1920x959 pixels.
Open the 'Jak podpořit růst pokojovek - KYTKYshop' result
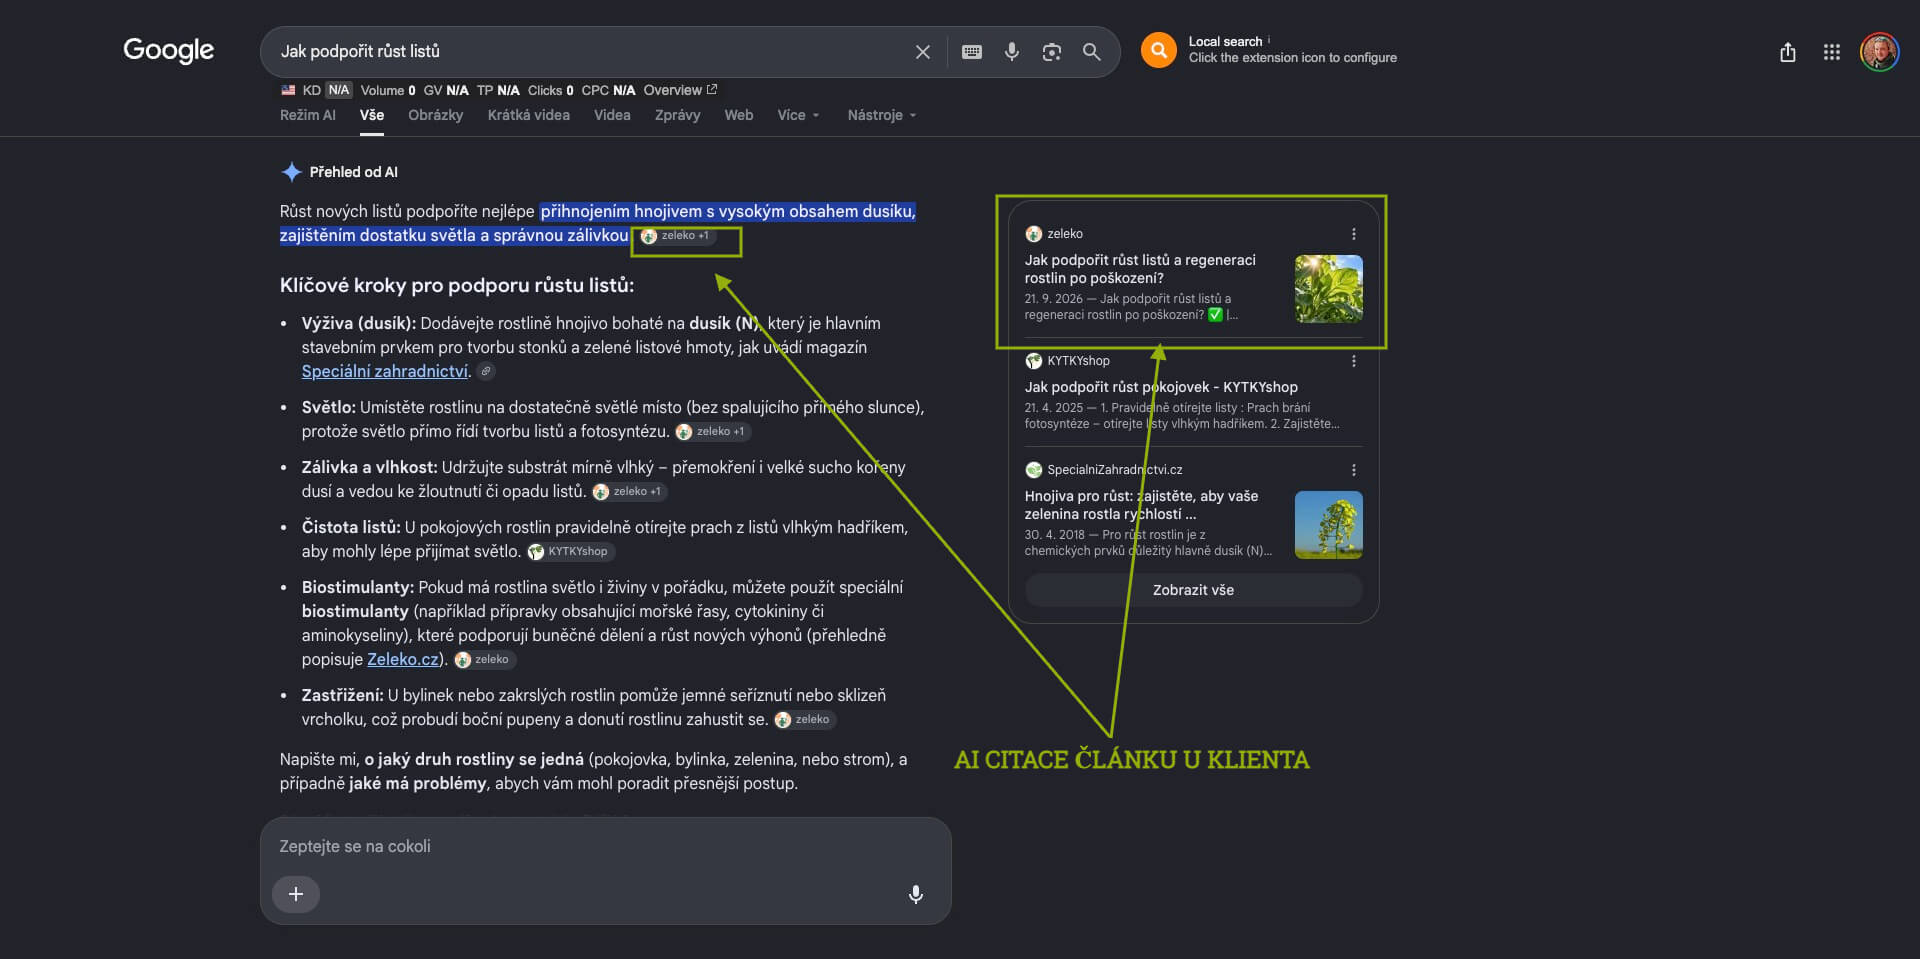pos(1161,387)
